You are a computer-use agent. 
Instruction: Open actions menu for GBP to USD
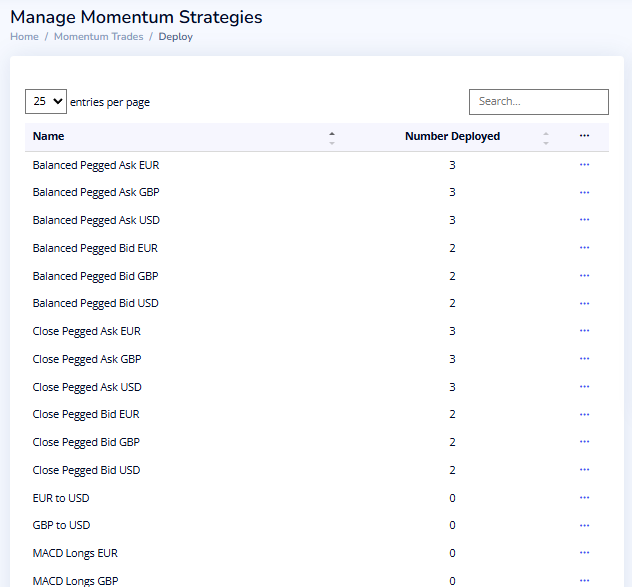coord(584,525)
